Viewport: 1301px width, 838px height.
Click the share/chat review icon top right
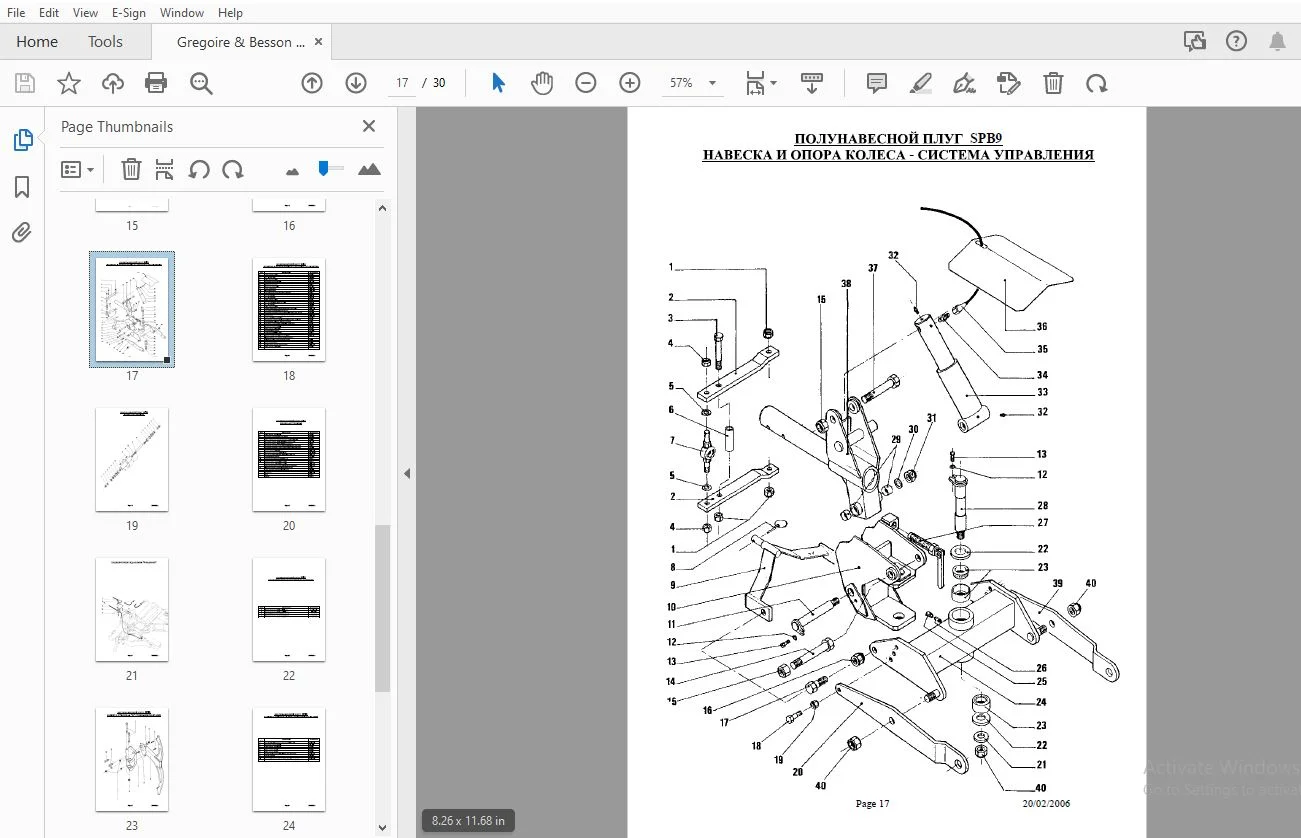(1194, 41)
